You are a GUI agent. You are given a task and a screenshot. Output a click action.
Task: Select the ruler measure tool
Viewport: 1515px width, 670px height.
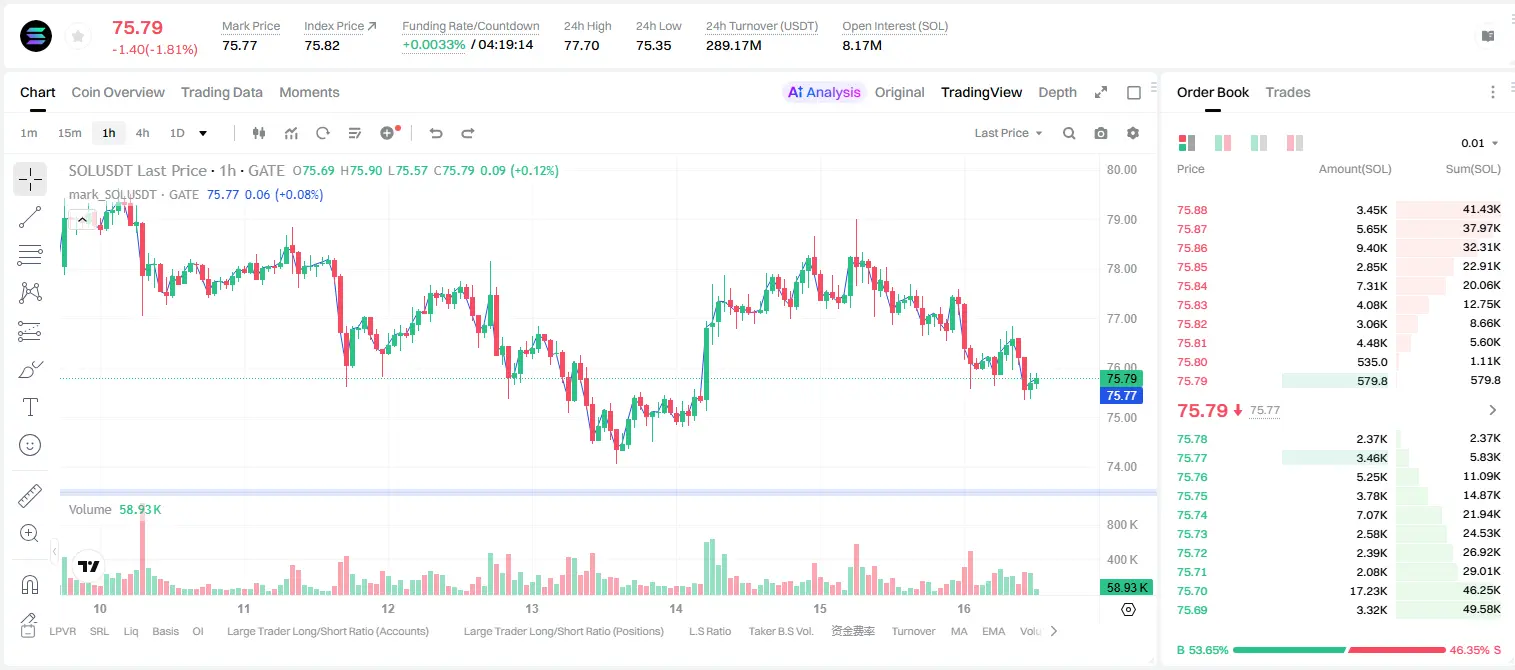point(30,496)
